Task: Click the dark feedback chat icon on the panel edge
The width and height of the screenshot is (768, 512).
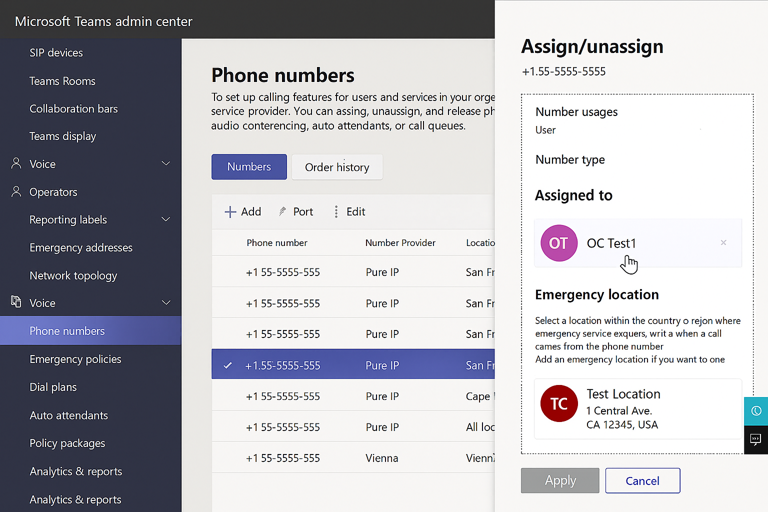Action: (x=756, y=439)
